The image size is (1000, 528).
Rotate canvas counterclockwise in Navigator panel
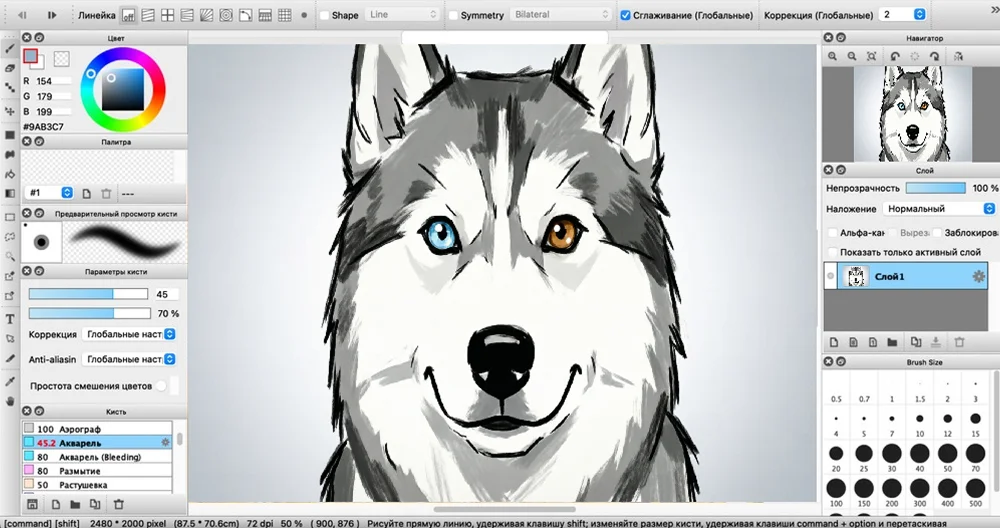(x=895, y=56)
